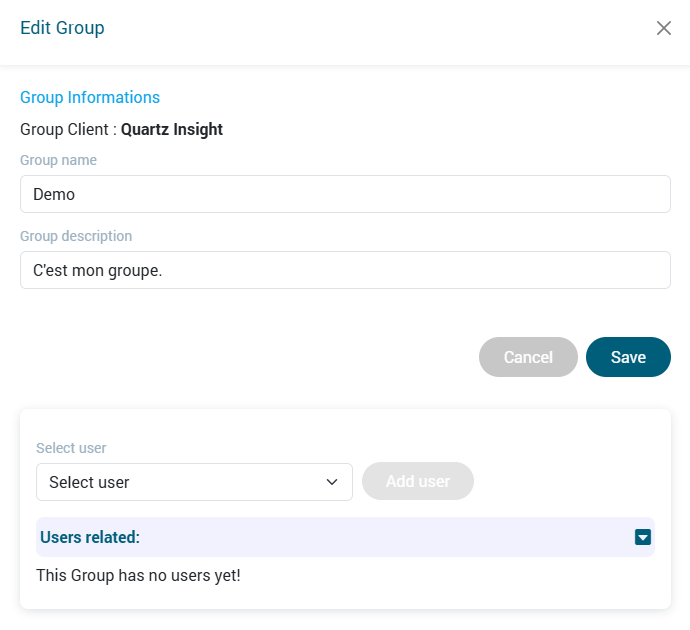Image resolution: width=690 pixels, height=630 pixels.
Task: Click the Edit Group dialog title
Action: [x=62, y=28]
